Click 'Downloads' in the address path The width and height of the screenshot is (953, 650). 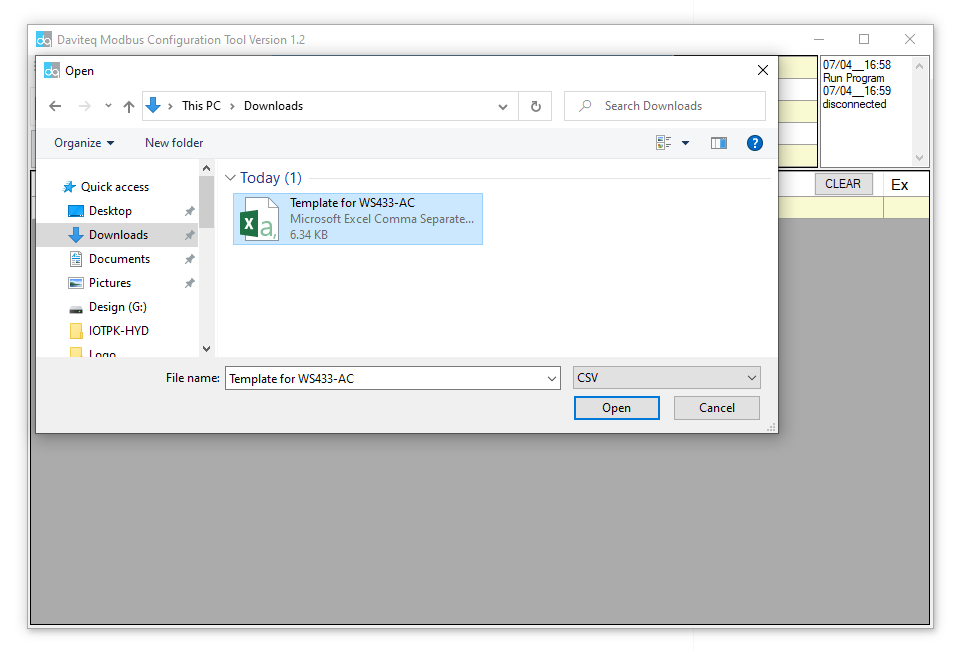(x=273, y=106)
